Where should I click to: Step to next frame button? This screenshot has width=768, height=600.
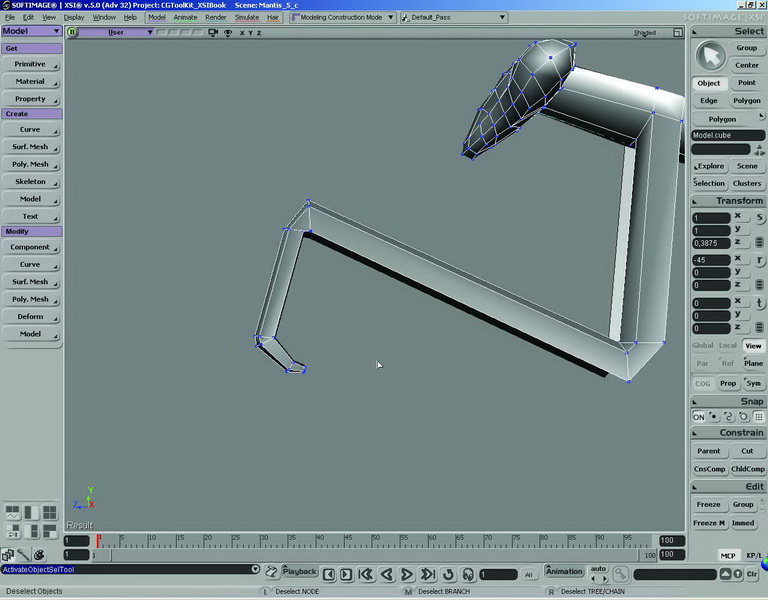tap(346, 574)
